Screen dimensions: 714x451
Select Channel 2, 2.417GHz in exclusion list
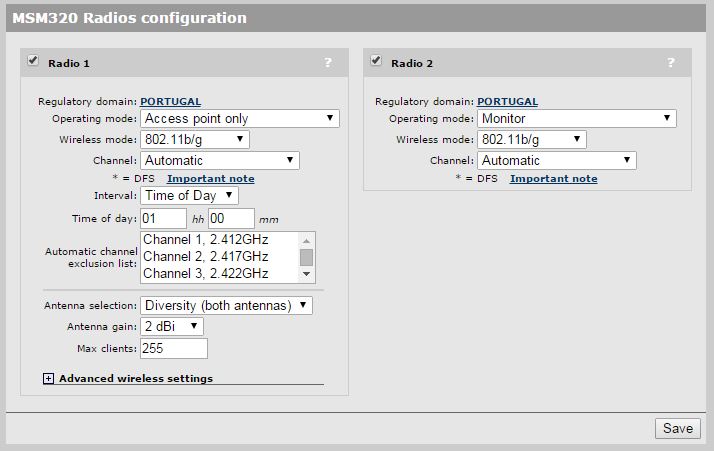pyautogui.click(x=219, y=256)
